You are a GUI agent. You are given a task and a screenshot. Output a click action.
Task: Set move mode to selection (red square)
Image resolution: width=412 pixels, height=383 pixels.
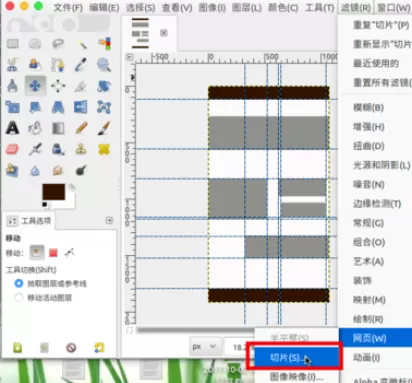(53, 253)
